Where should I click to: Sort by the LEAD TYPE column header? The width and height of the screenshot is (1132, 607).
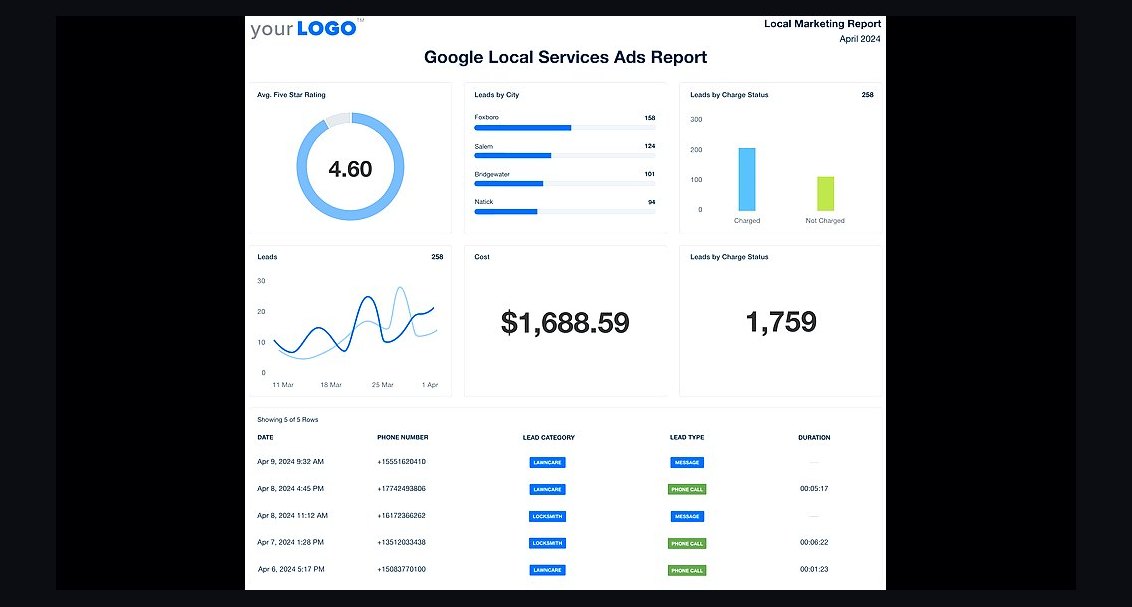687,437
